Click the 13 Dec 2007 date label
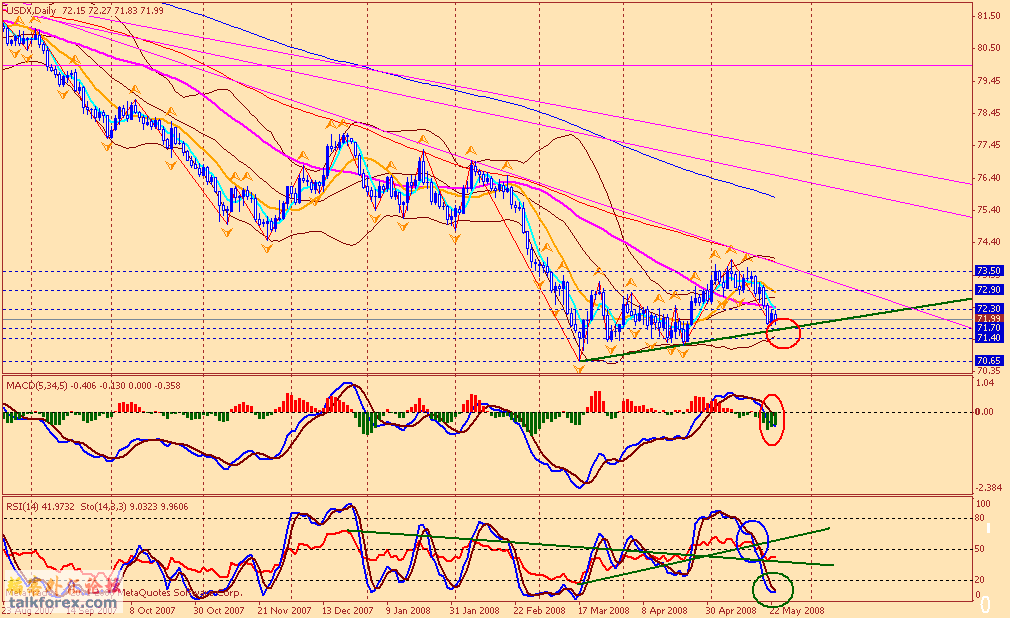 (348, 610)
